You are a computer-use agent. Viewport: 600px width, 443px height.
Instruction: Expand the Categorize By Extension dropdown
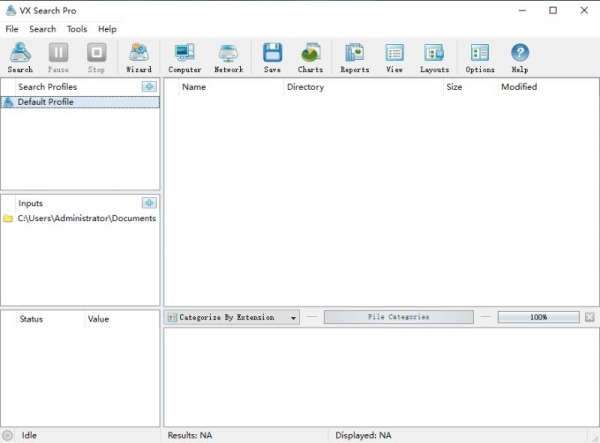tap(293, 317)
